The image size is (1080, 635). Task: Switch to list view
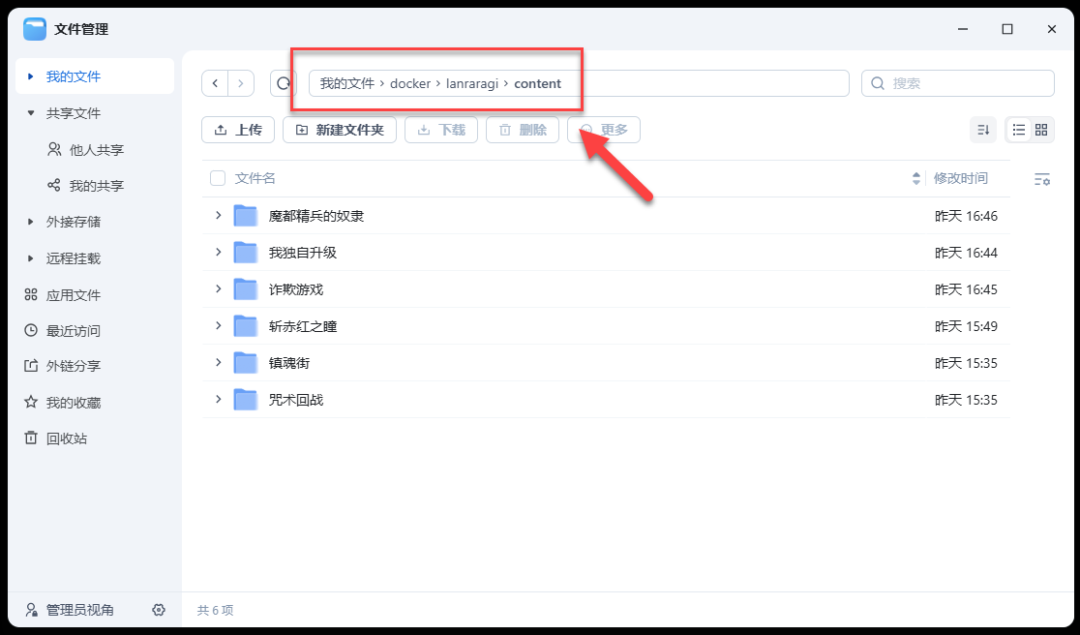point(1019,129)
